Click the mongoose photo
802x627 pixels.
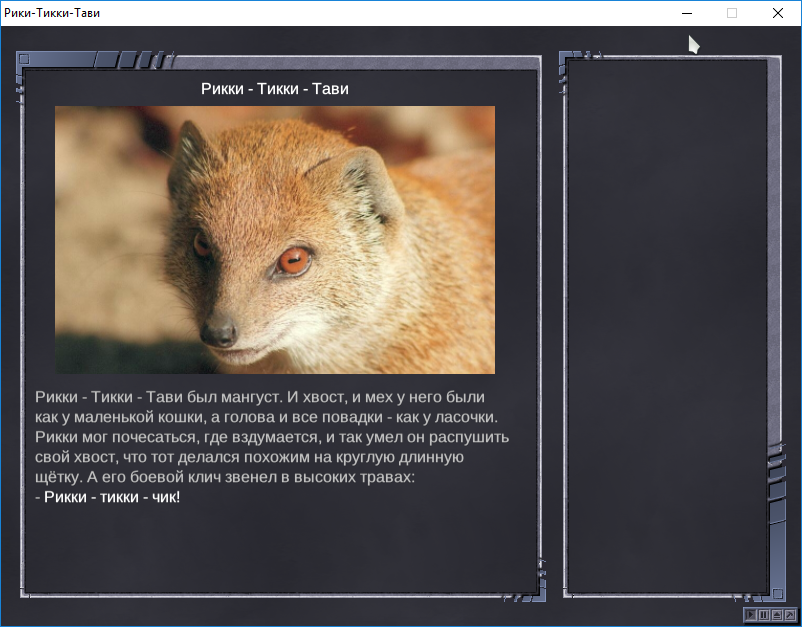point(275,240)
